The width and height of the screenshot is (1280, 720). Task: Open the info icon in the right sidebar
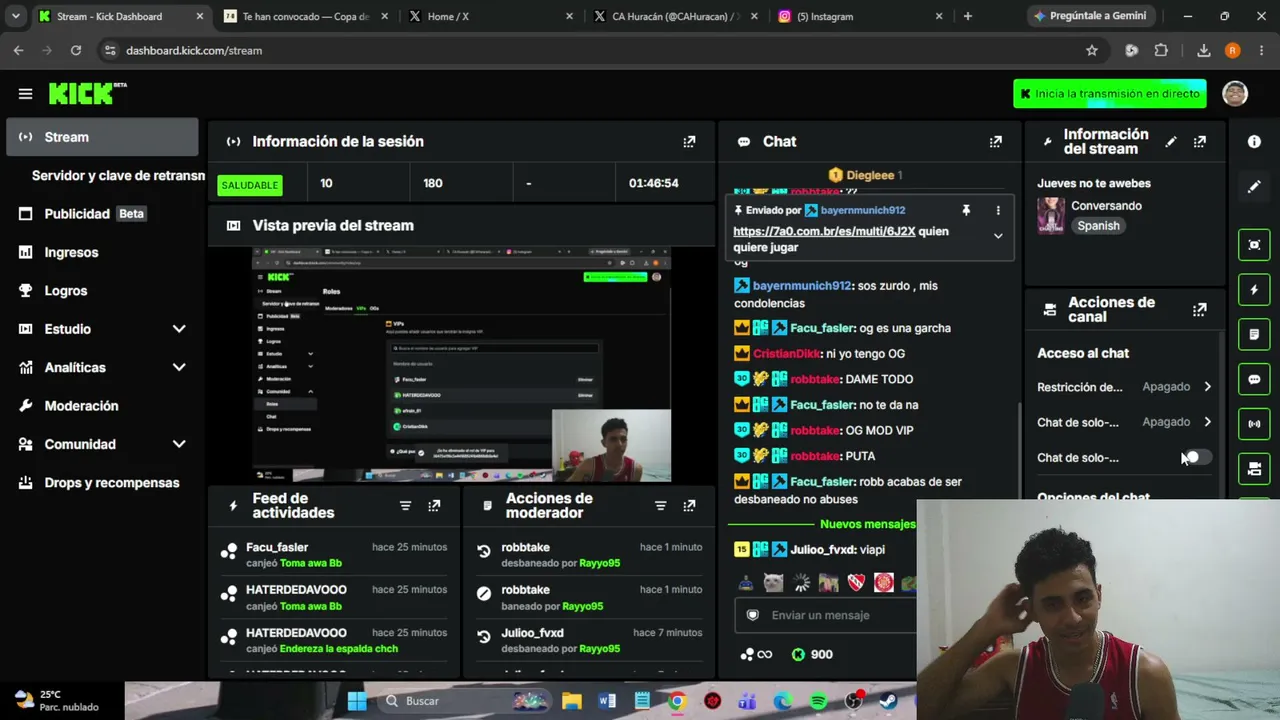point(1254,142)
